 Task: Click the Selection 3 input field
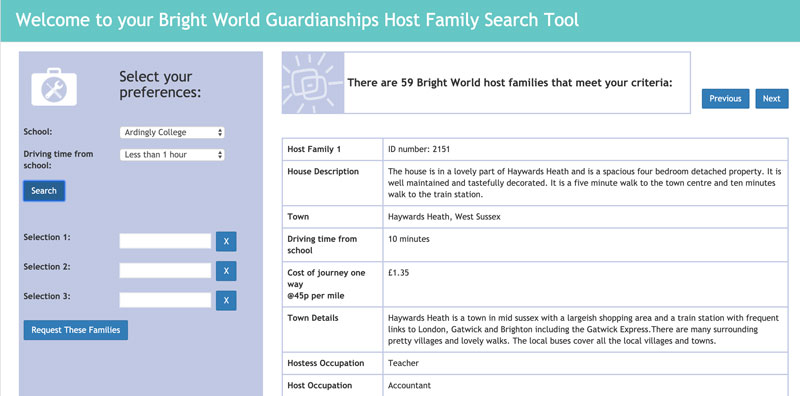click(x=165, y=300)
